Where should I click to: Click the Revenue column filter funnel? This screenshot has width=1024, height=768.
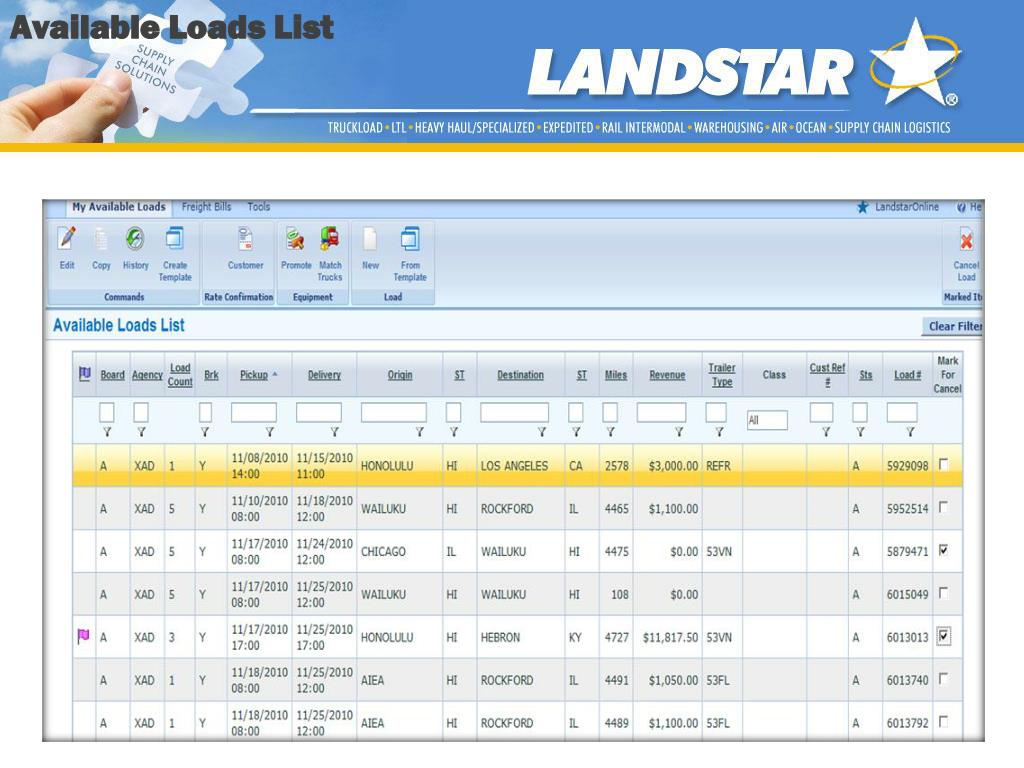tap(679, 432)
